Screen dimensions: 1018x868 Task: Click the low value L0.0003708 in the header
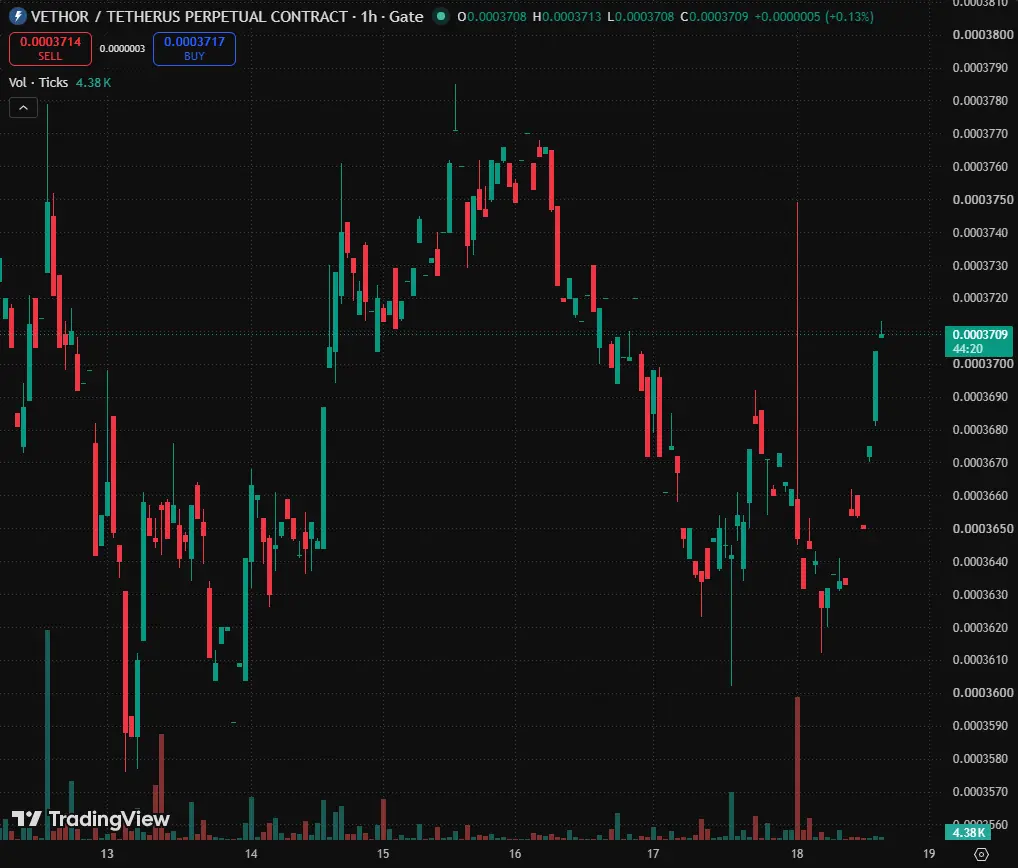point(641,16)
